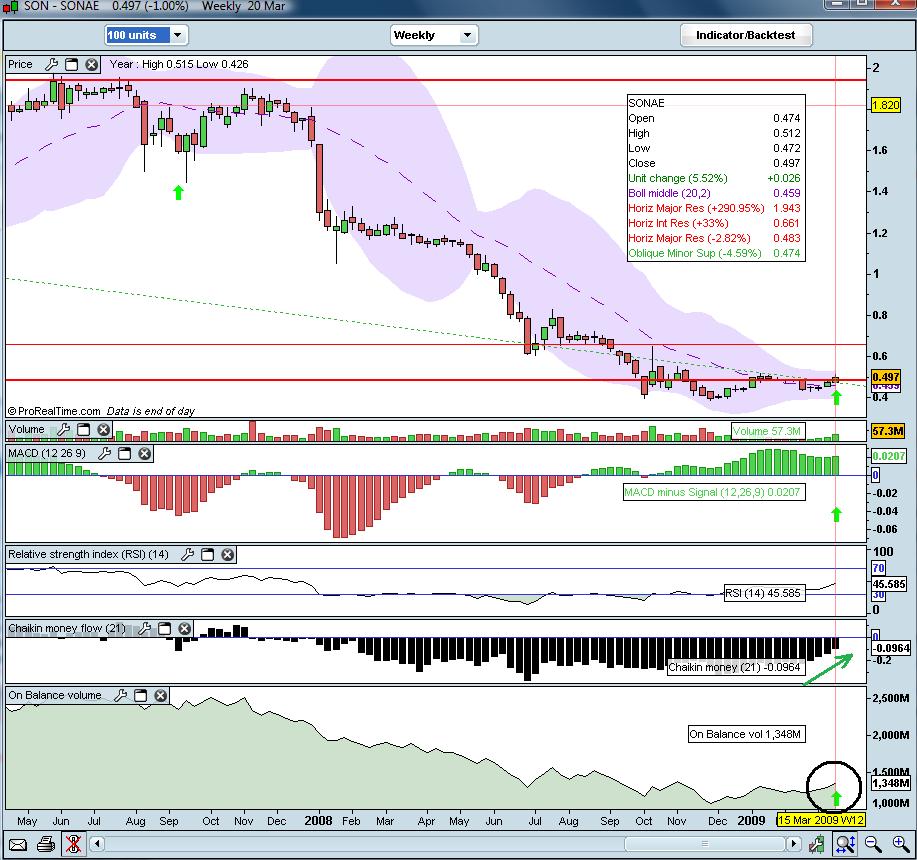Close the Chaikin money flow panel
This screenshot has width=917, height=860.
tap(184, 628)
